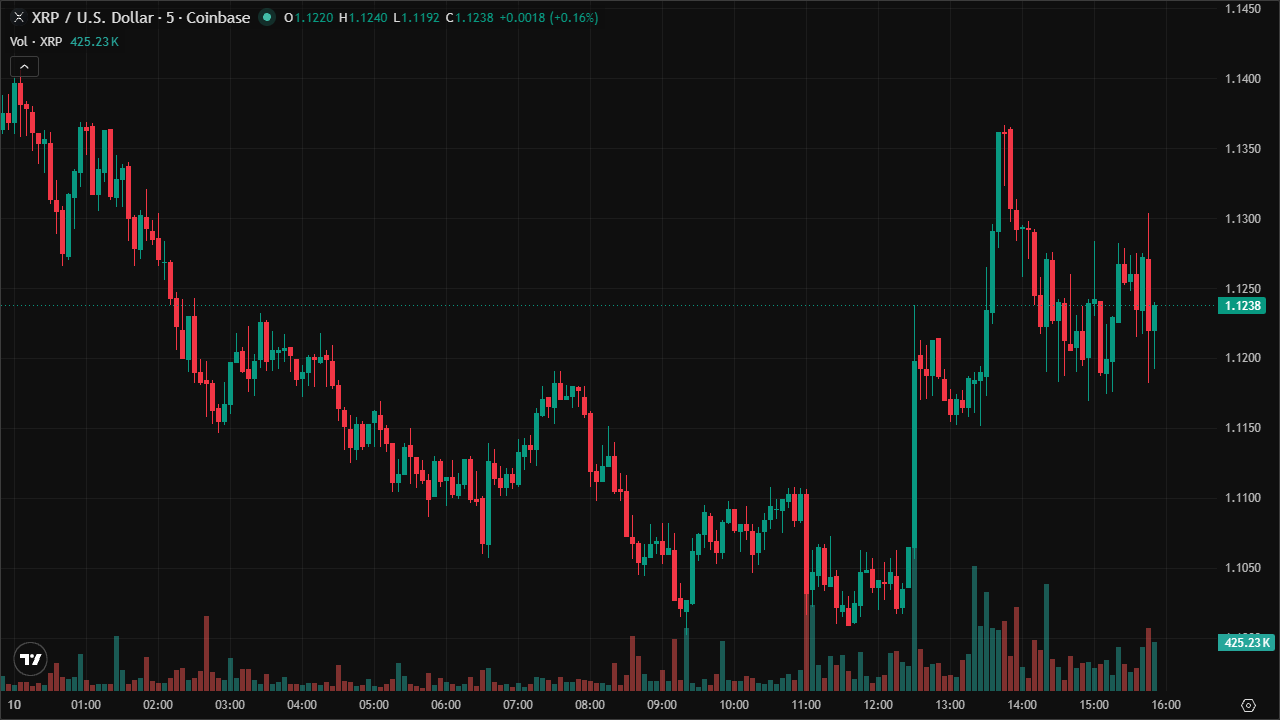Click the 1.1250 price axis label
The image size is (1280, 720).
coord(1241,288)
